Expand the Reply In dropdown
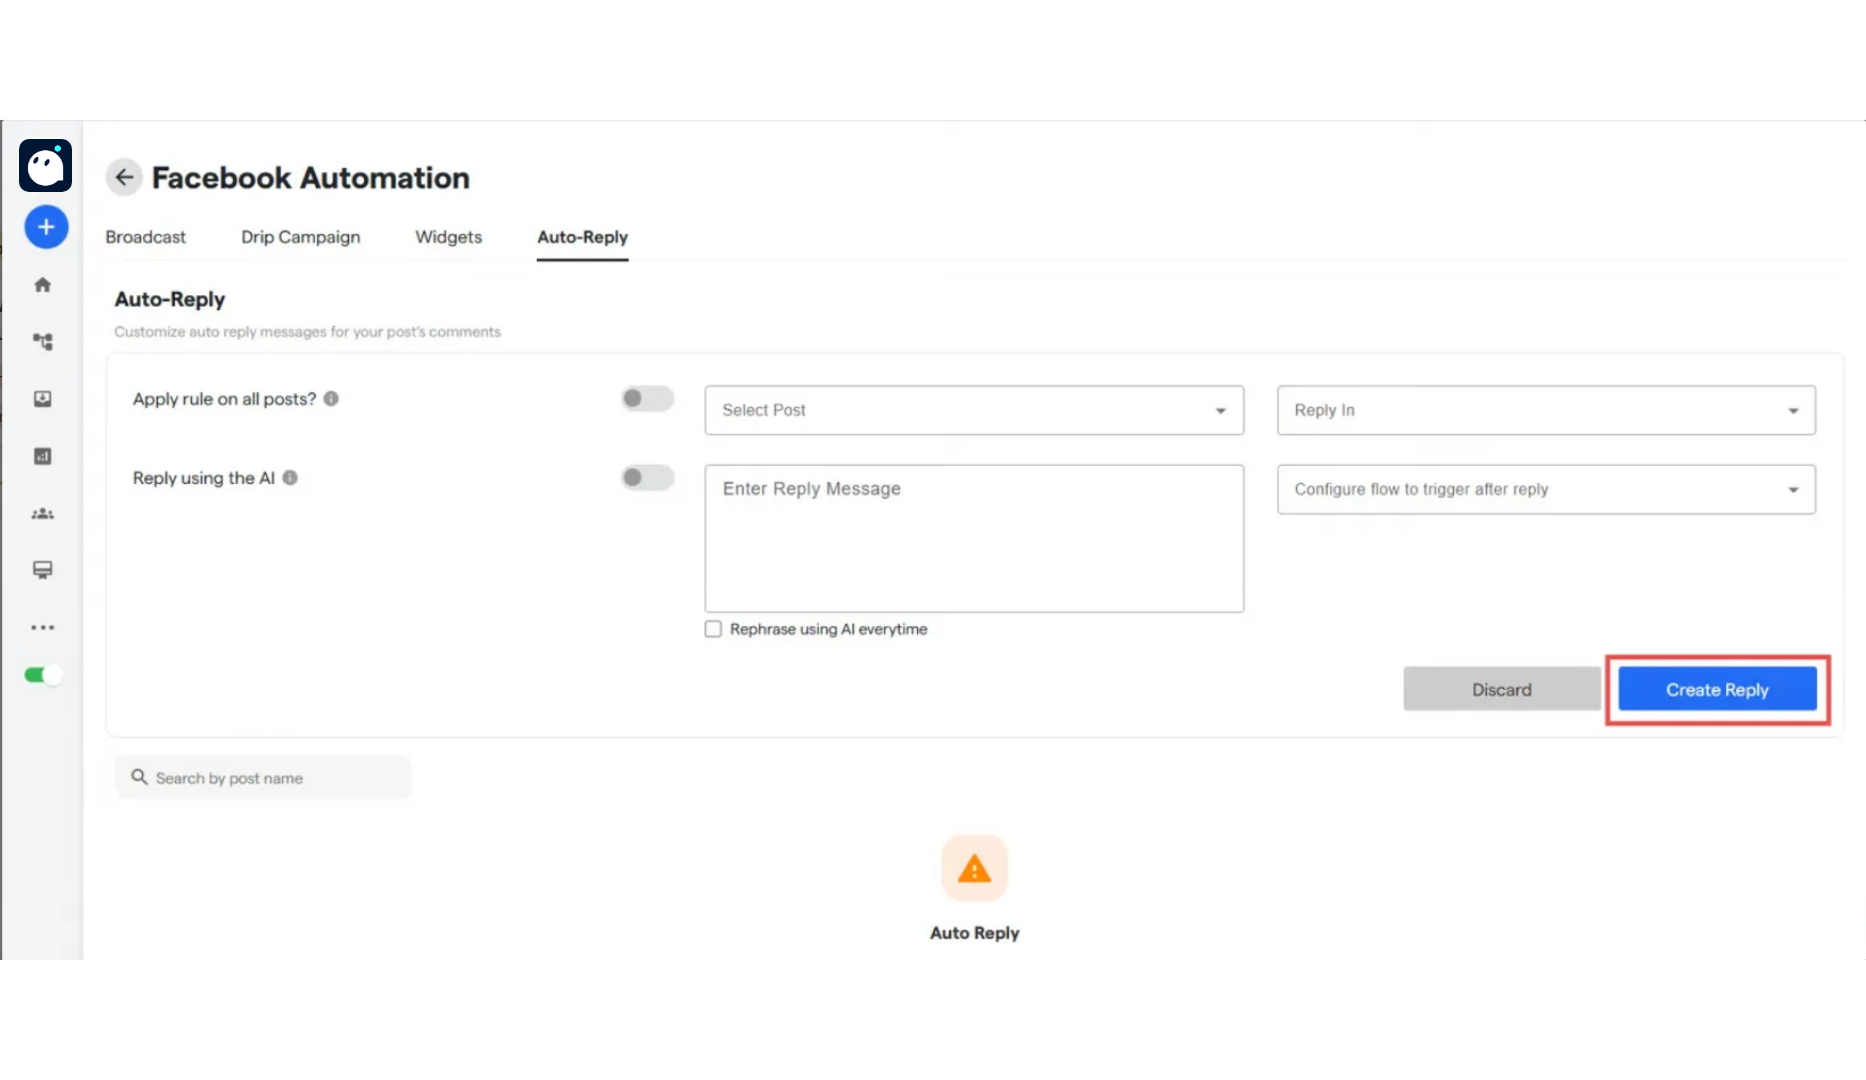 (x=1545, y=410)
